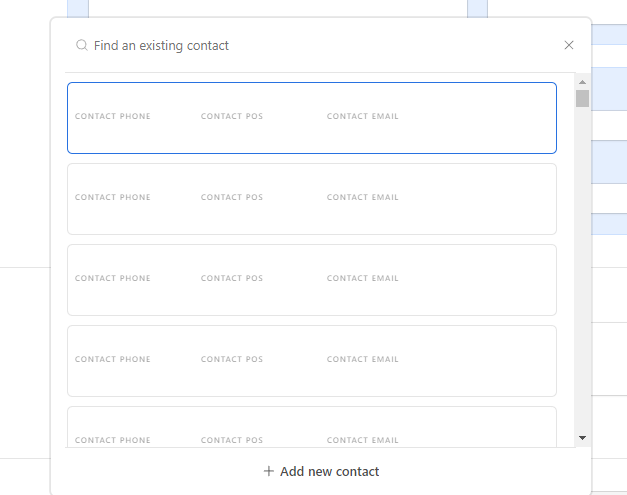Select the second contact card in list
Screen dimensions: 627x495
coord(312,199)
